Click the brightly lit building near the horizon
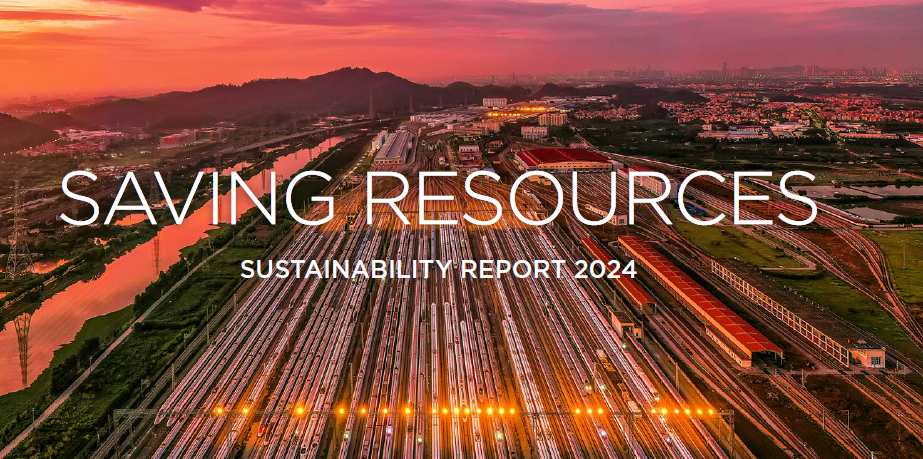This screenshot has height=459, width=923. 528,111
